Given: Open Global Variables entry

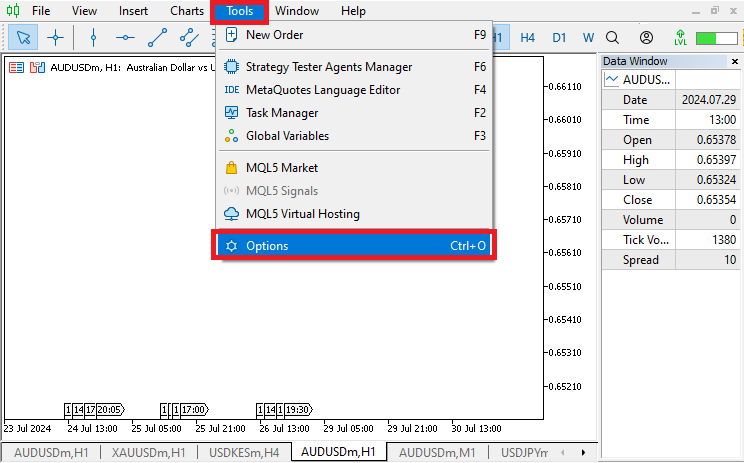Looking at the screenshot, I should pyautogui.click(x=353, y=136).
